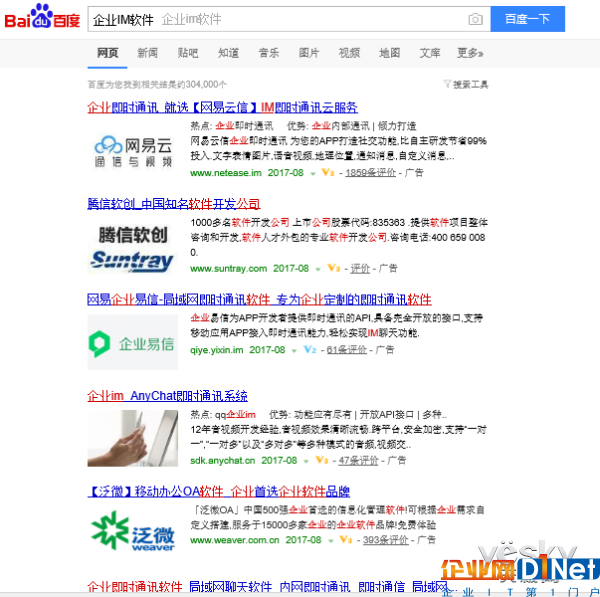Screen dimensions: 600x597
Task: Click V3 badge in netease.im result
Action: click(328, 173)
